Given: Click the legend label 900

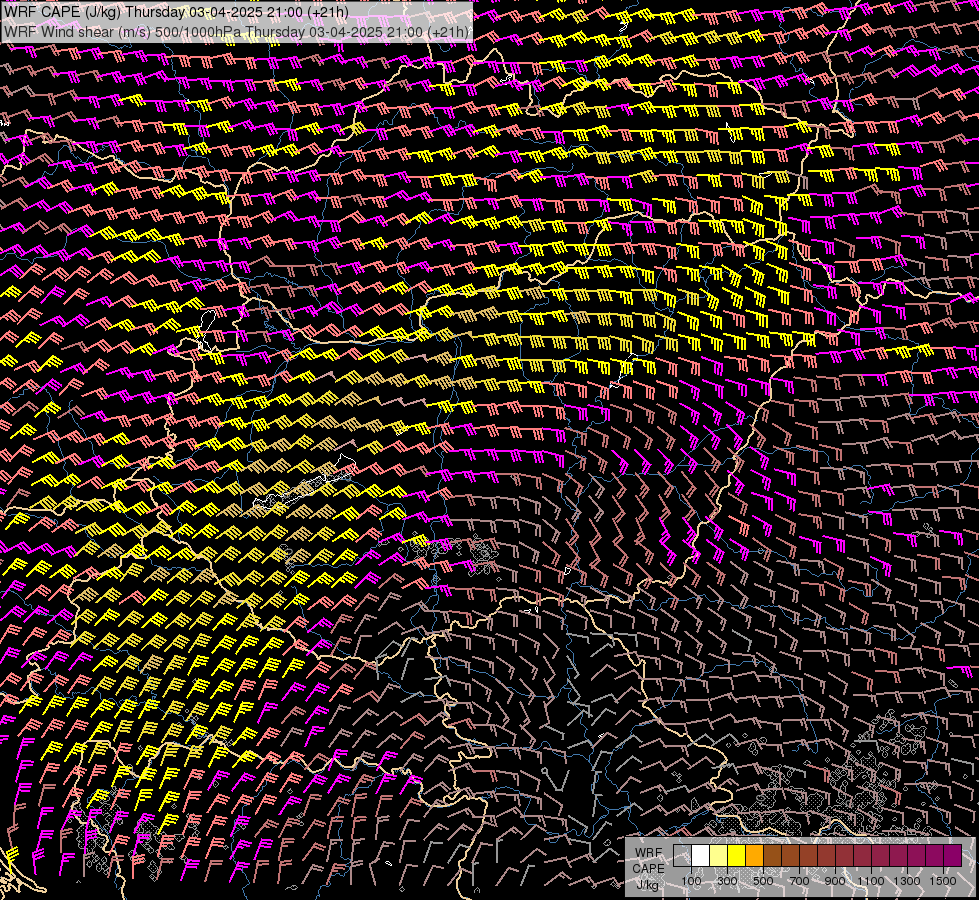Looking at the screenshot, I should [835, 881].
